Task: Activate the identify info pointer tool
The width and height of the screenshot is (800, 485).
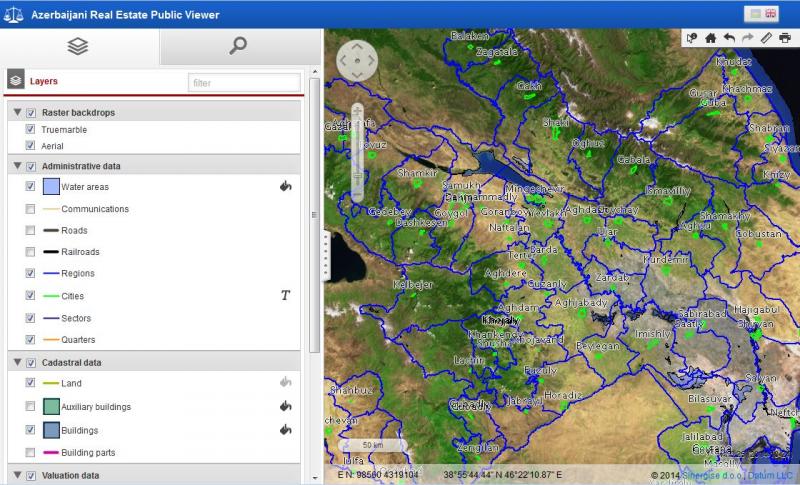Action: 692,38
